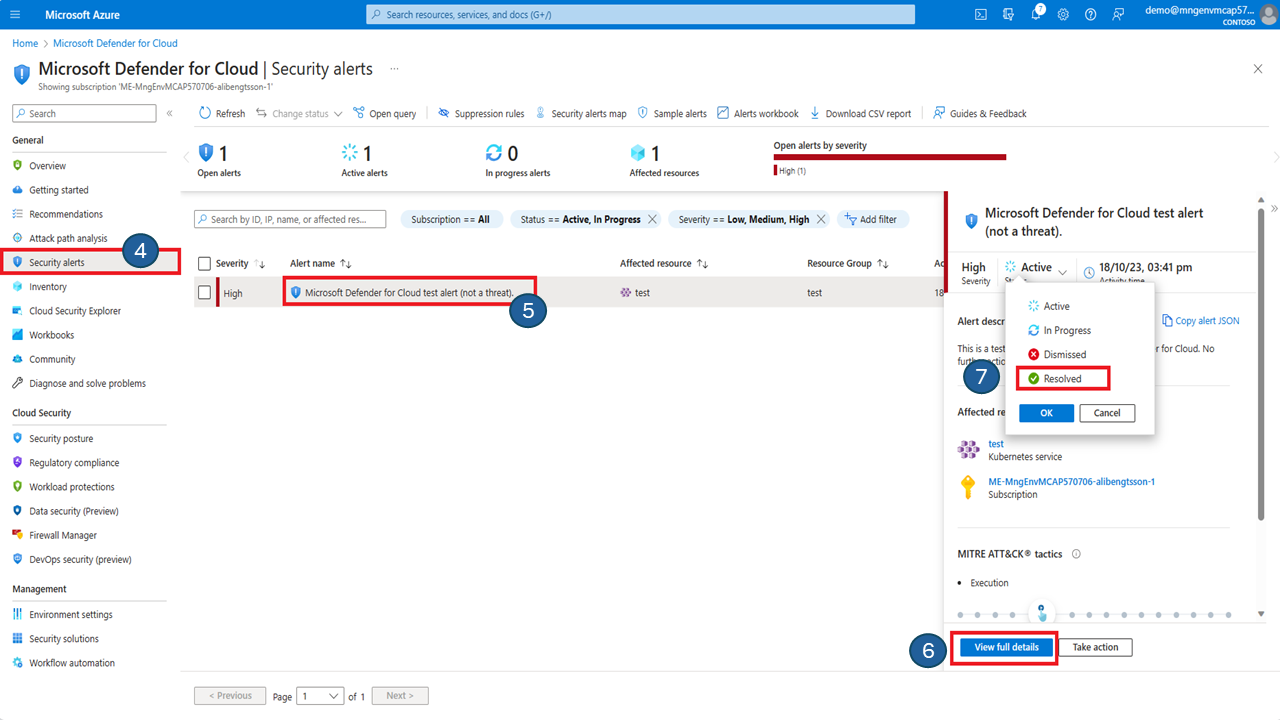
Task: Click the MITRE tactics timeline marker
Action: coord(1042,613)
